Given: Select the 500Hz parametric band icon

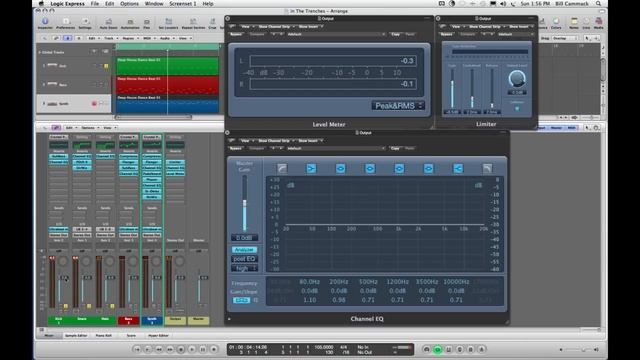Looking at the screenshot, I should [x=370, y=168].
